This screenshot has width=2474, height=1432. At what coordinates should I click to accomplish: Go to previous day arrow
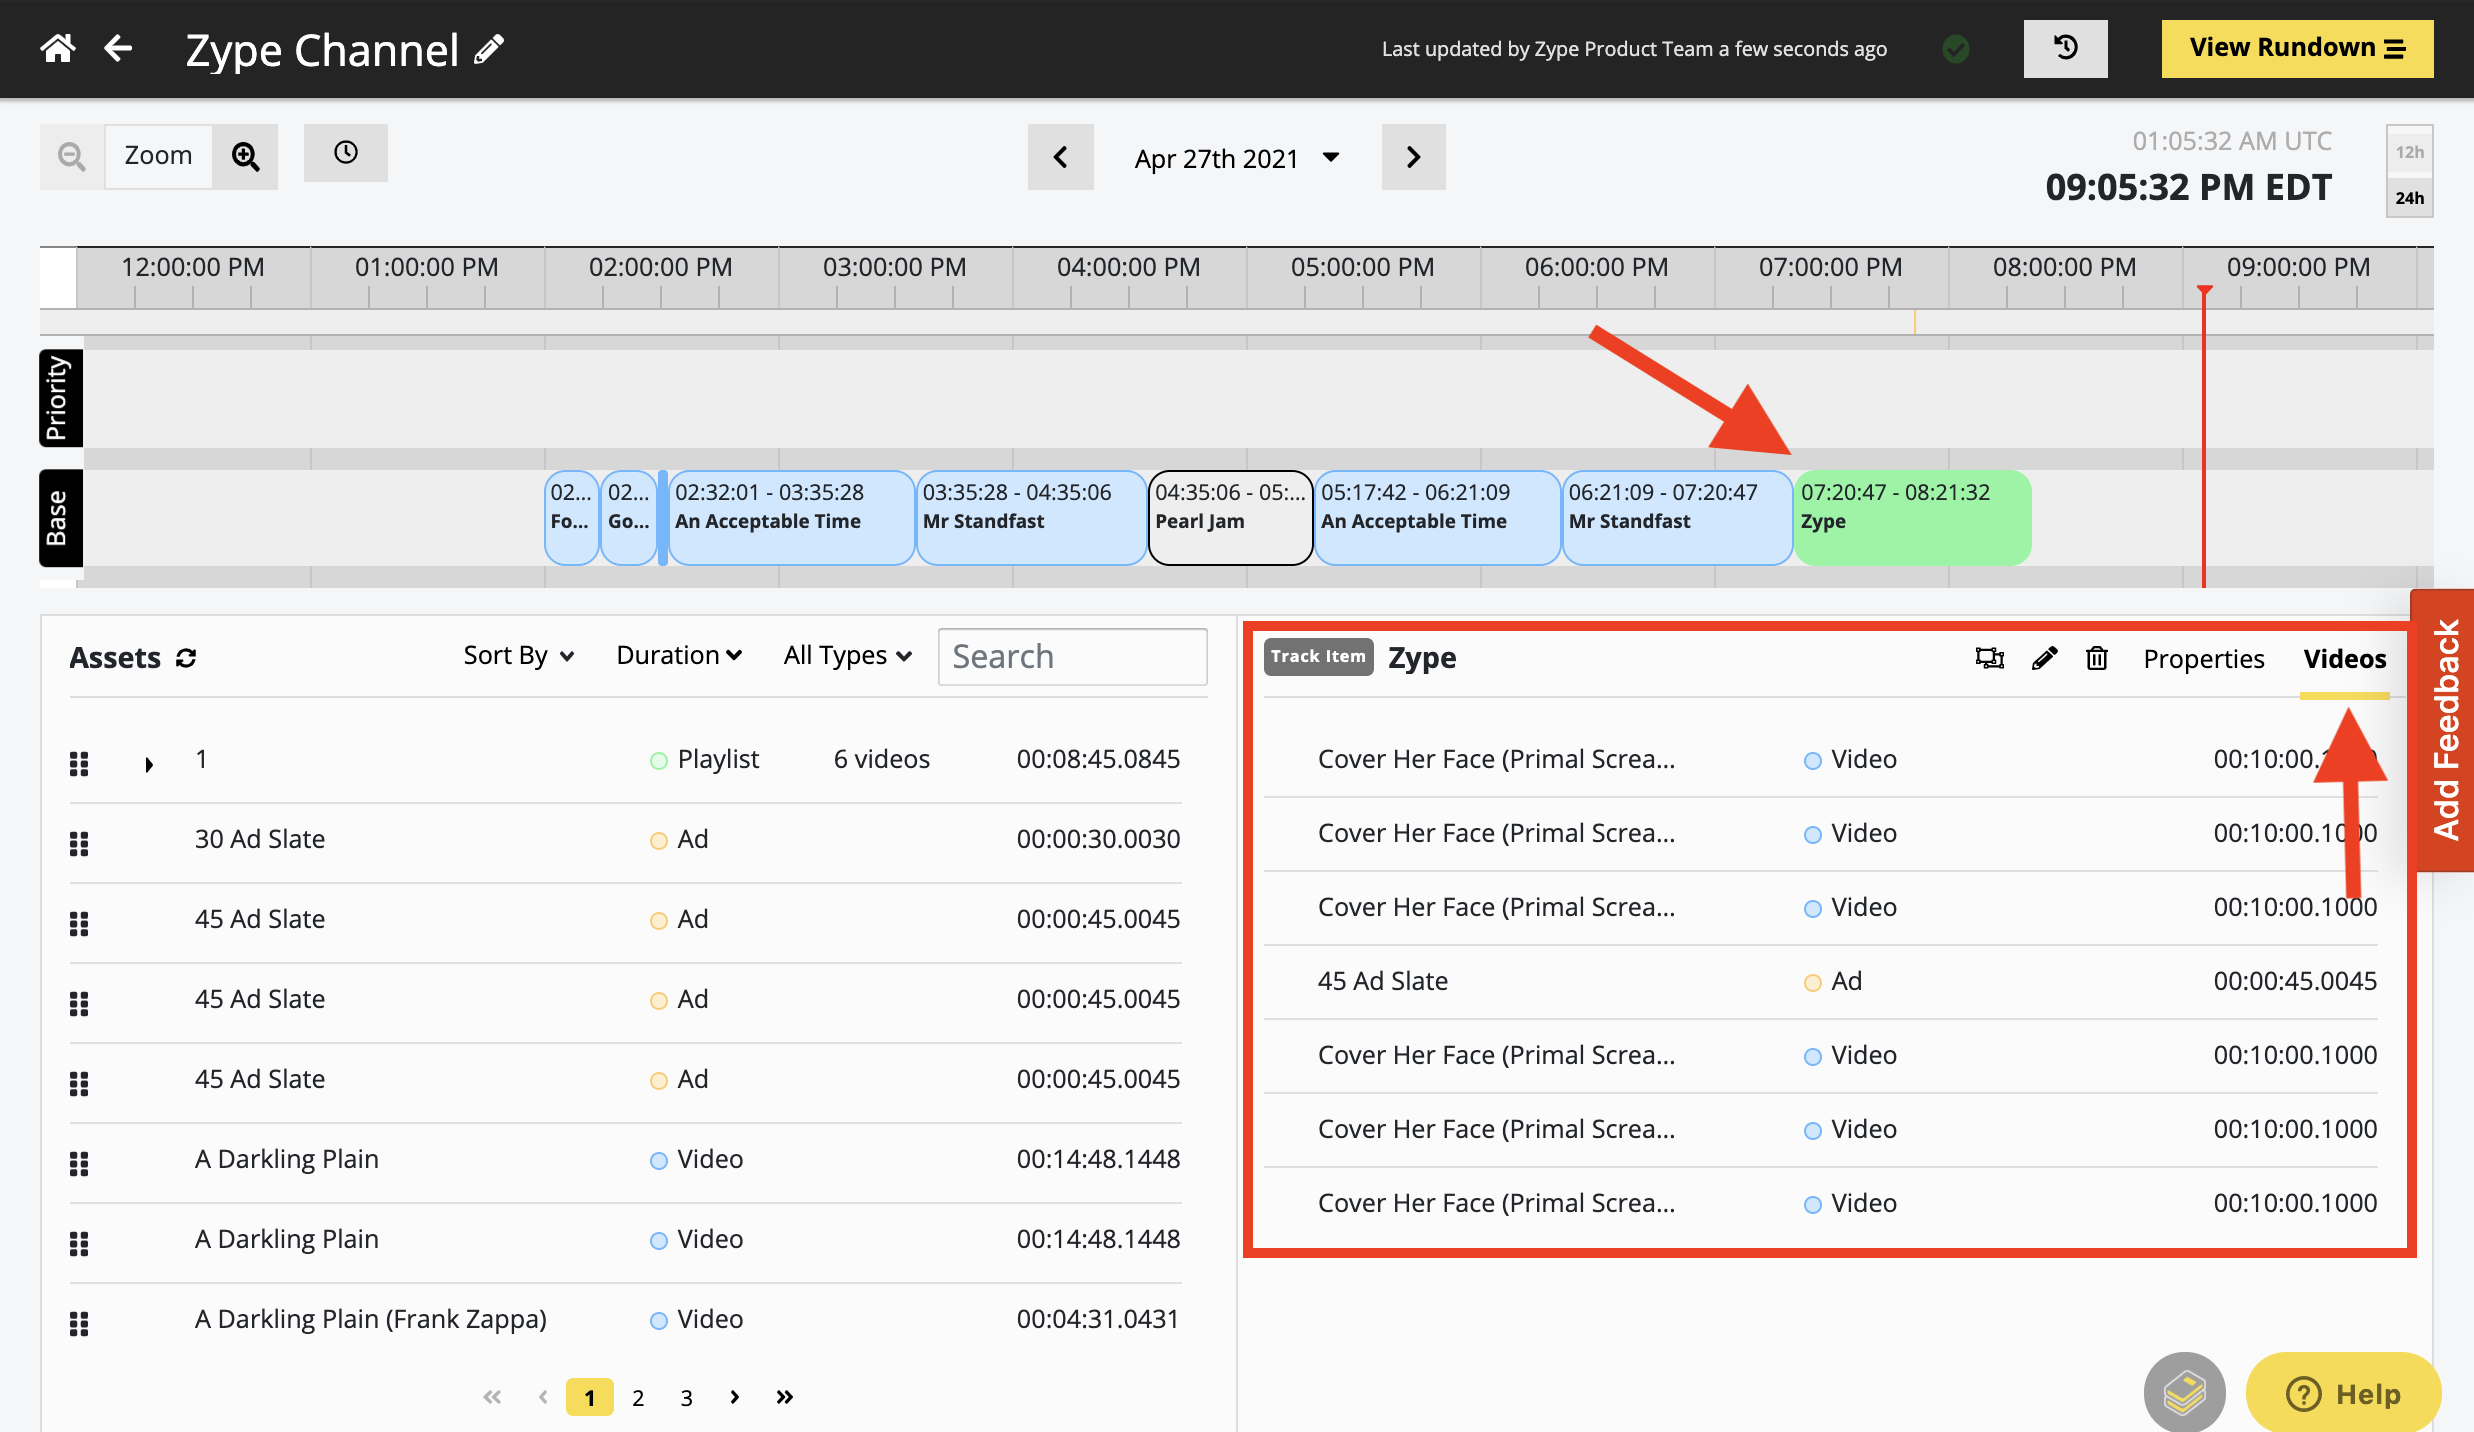(x=1061, y=157)
